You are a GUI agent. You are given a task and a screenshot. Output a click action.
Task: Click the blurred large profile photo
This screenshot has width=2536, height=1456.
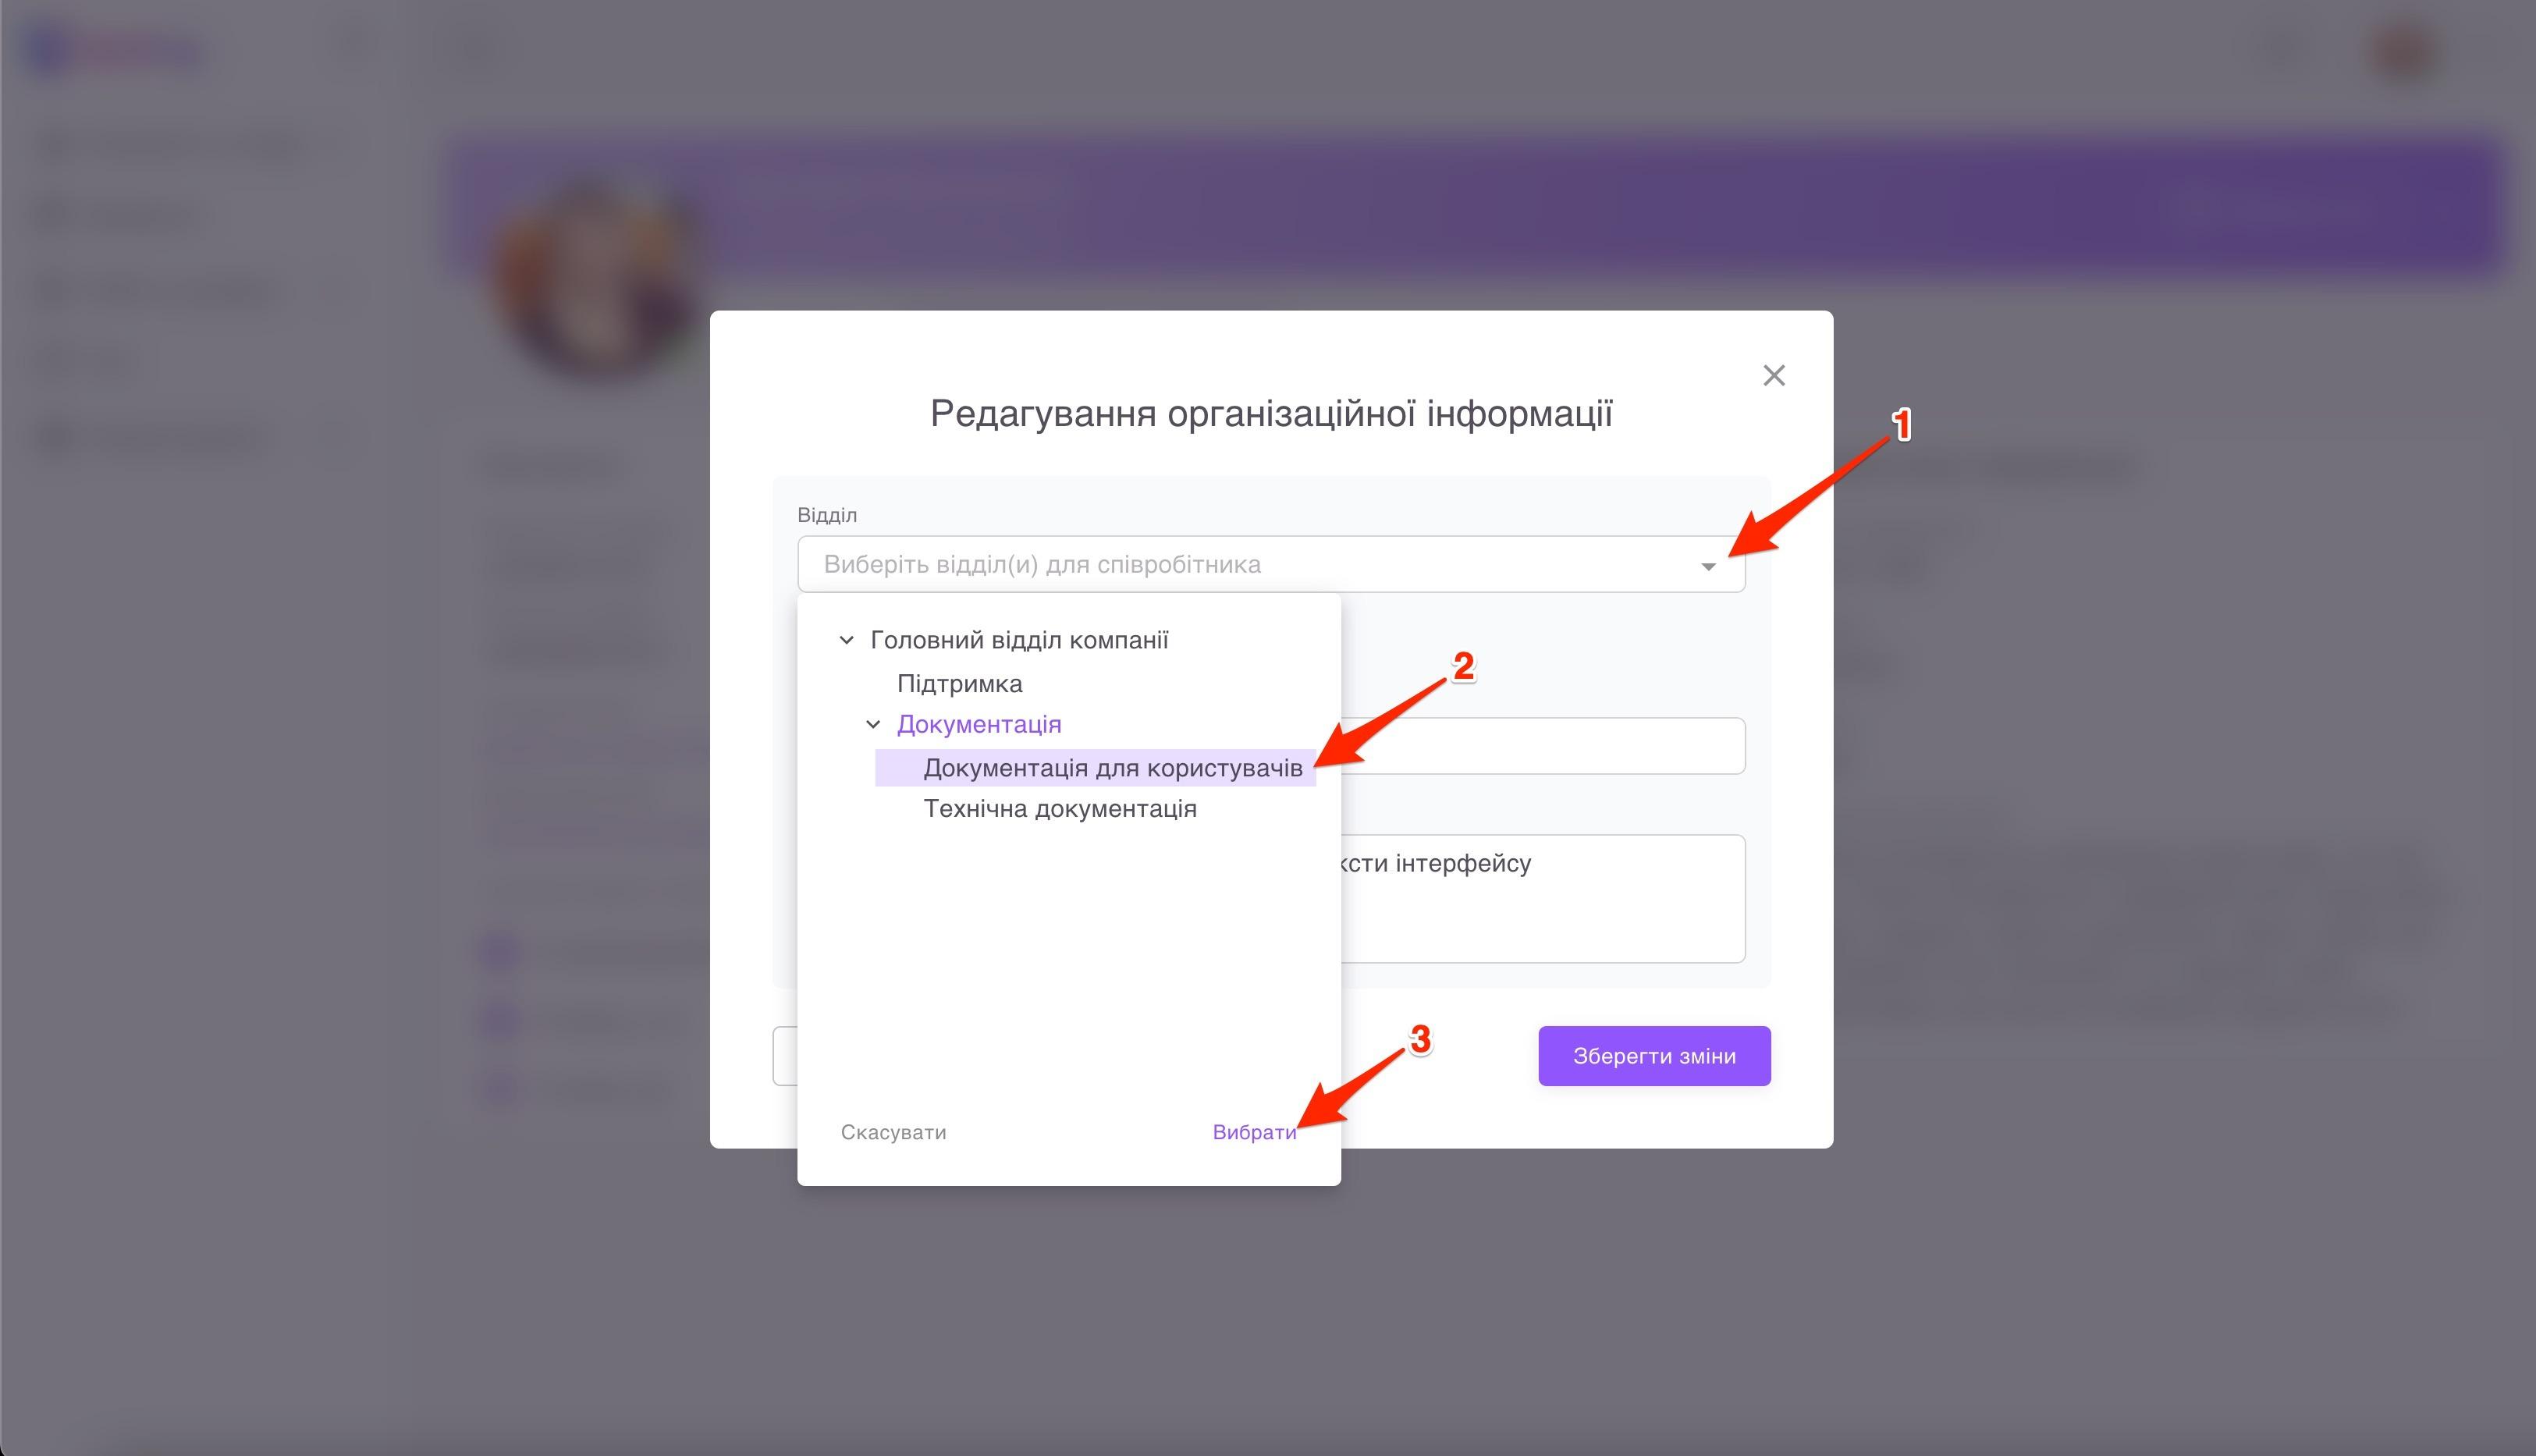(595, 280)
